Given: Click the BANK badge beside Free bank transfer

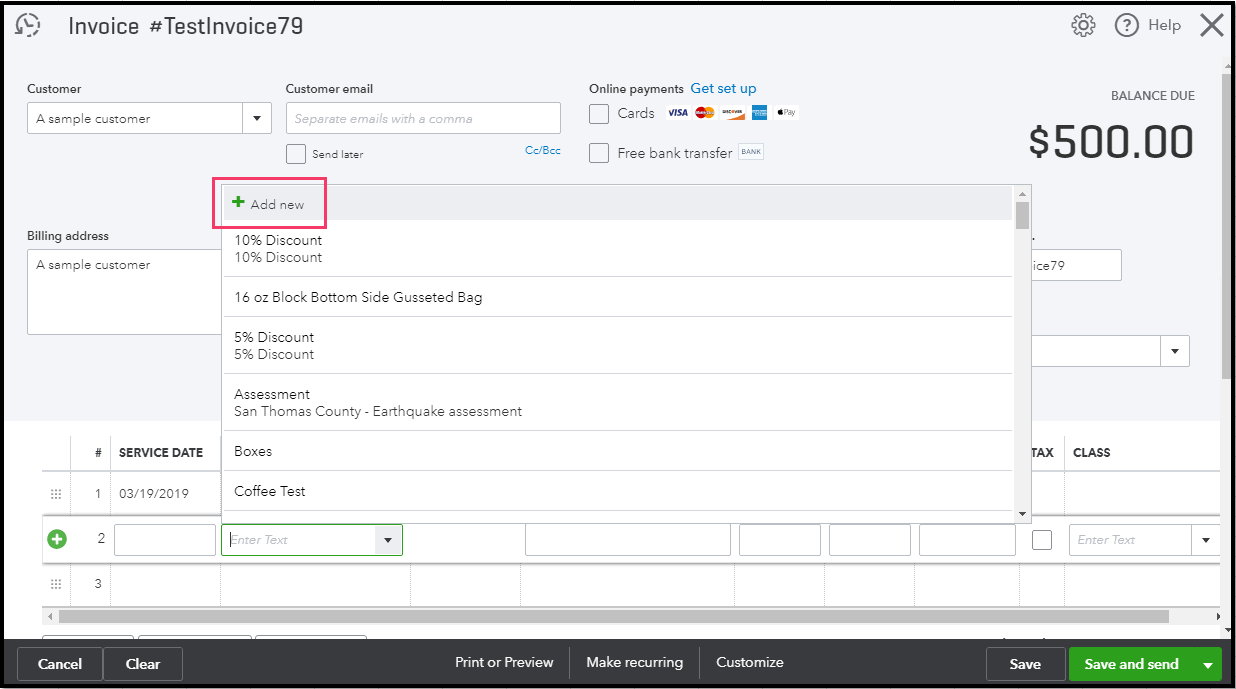Looking at the screenshot, I should pyautogui.click(x=751, y=152).
